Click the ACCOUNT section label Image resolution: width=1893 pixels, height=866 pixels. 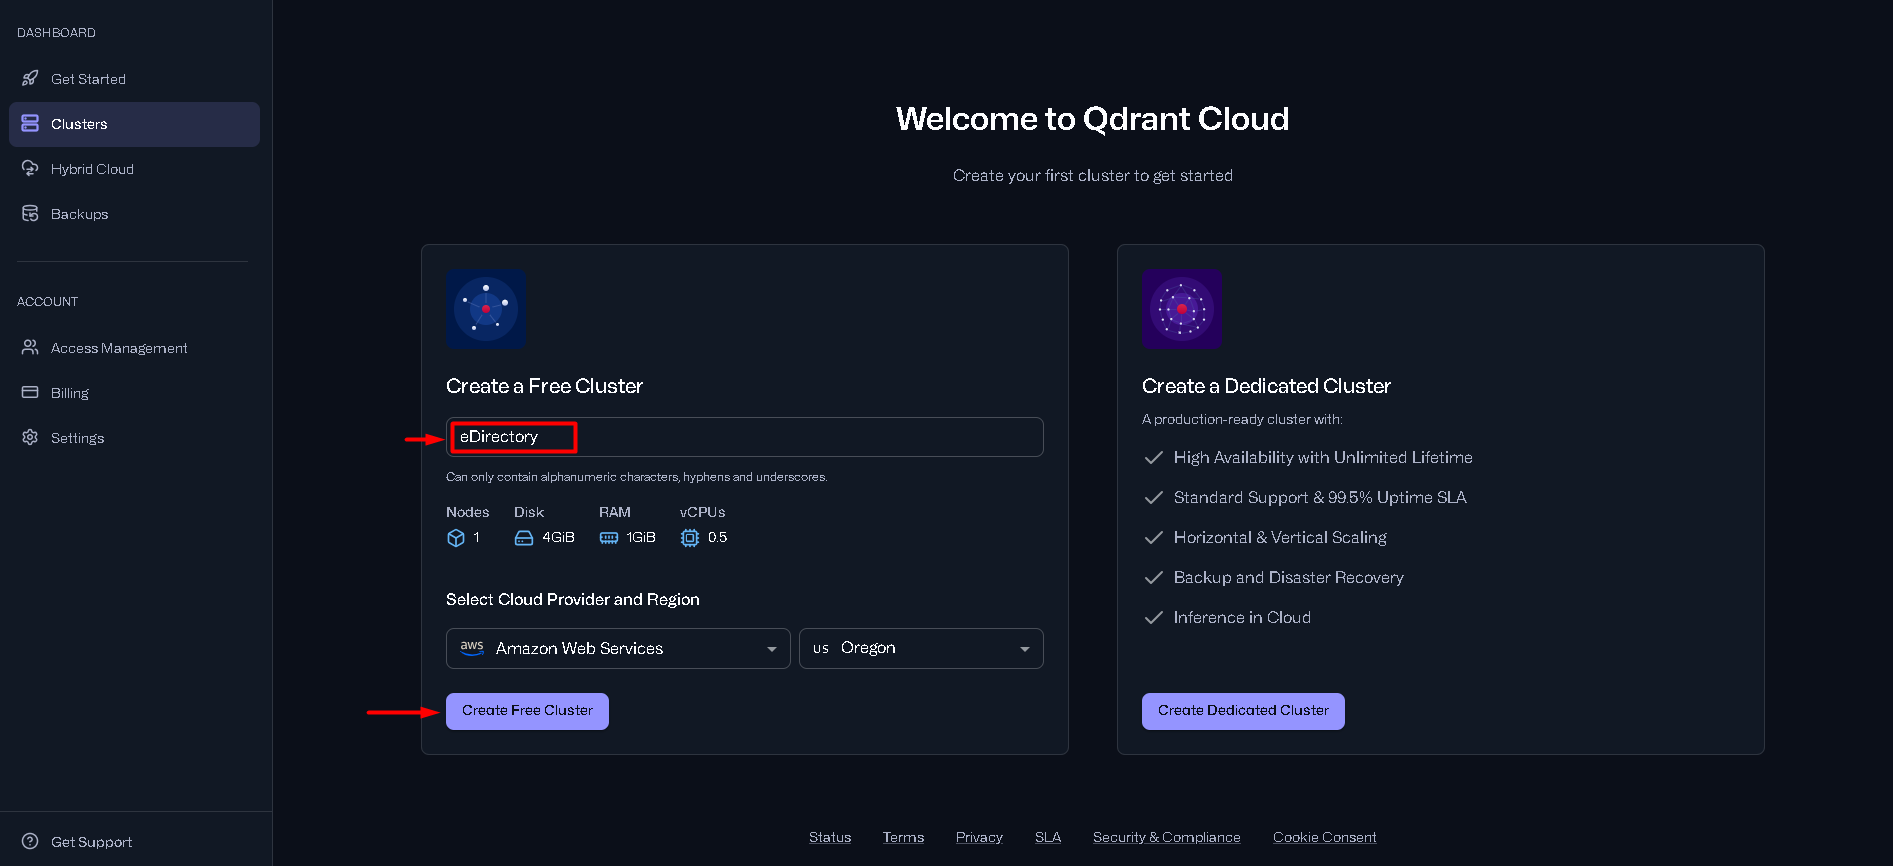47,302
